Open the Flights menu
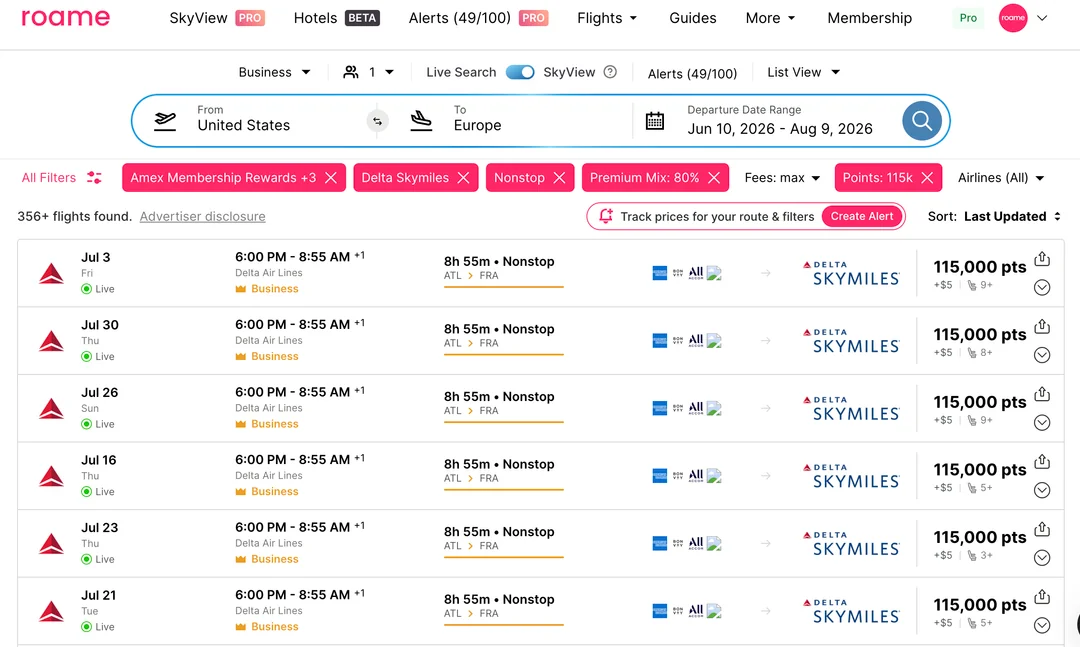 click(607, 18)
